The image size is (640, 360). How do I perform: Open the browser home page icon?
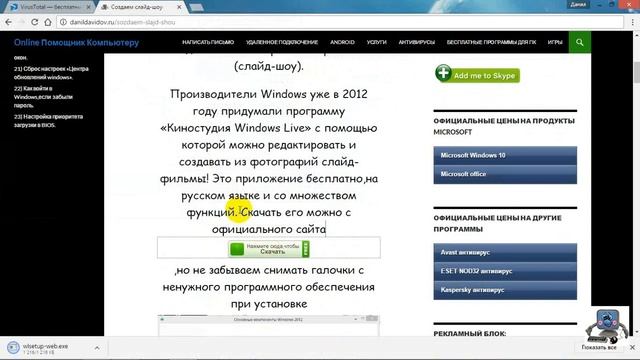coord(48,22)
